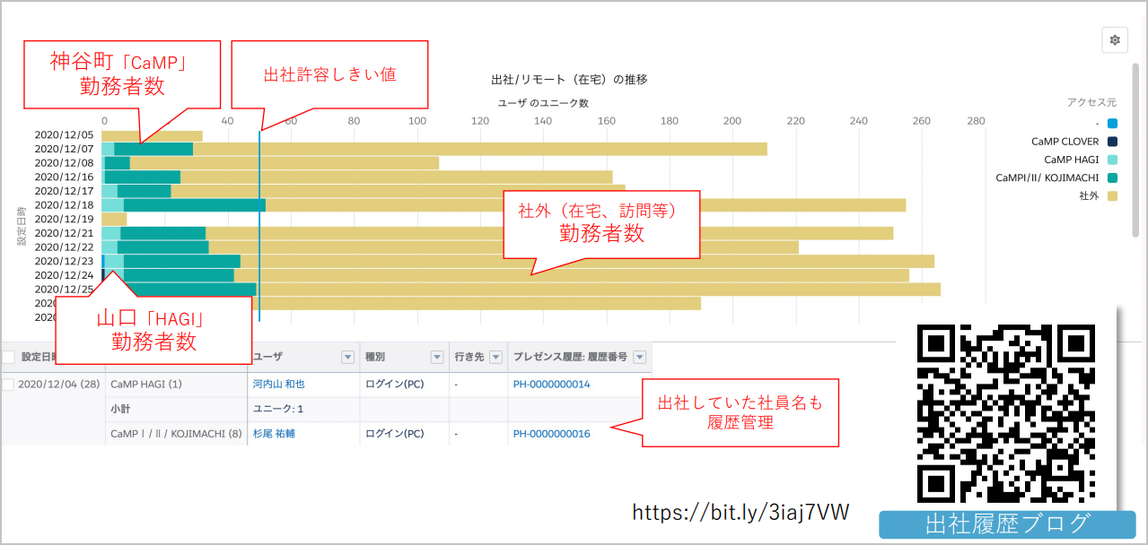This screenshot has height=545, width=1148.
Task: Click the 出社履歴ブログ banner
Action: [1006, 524]
